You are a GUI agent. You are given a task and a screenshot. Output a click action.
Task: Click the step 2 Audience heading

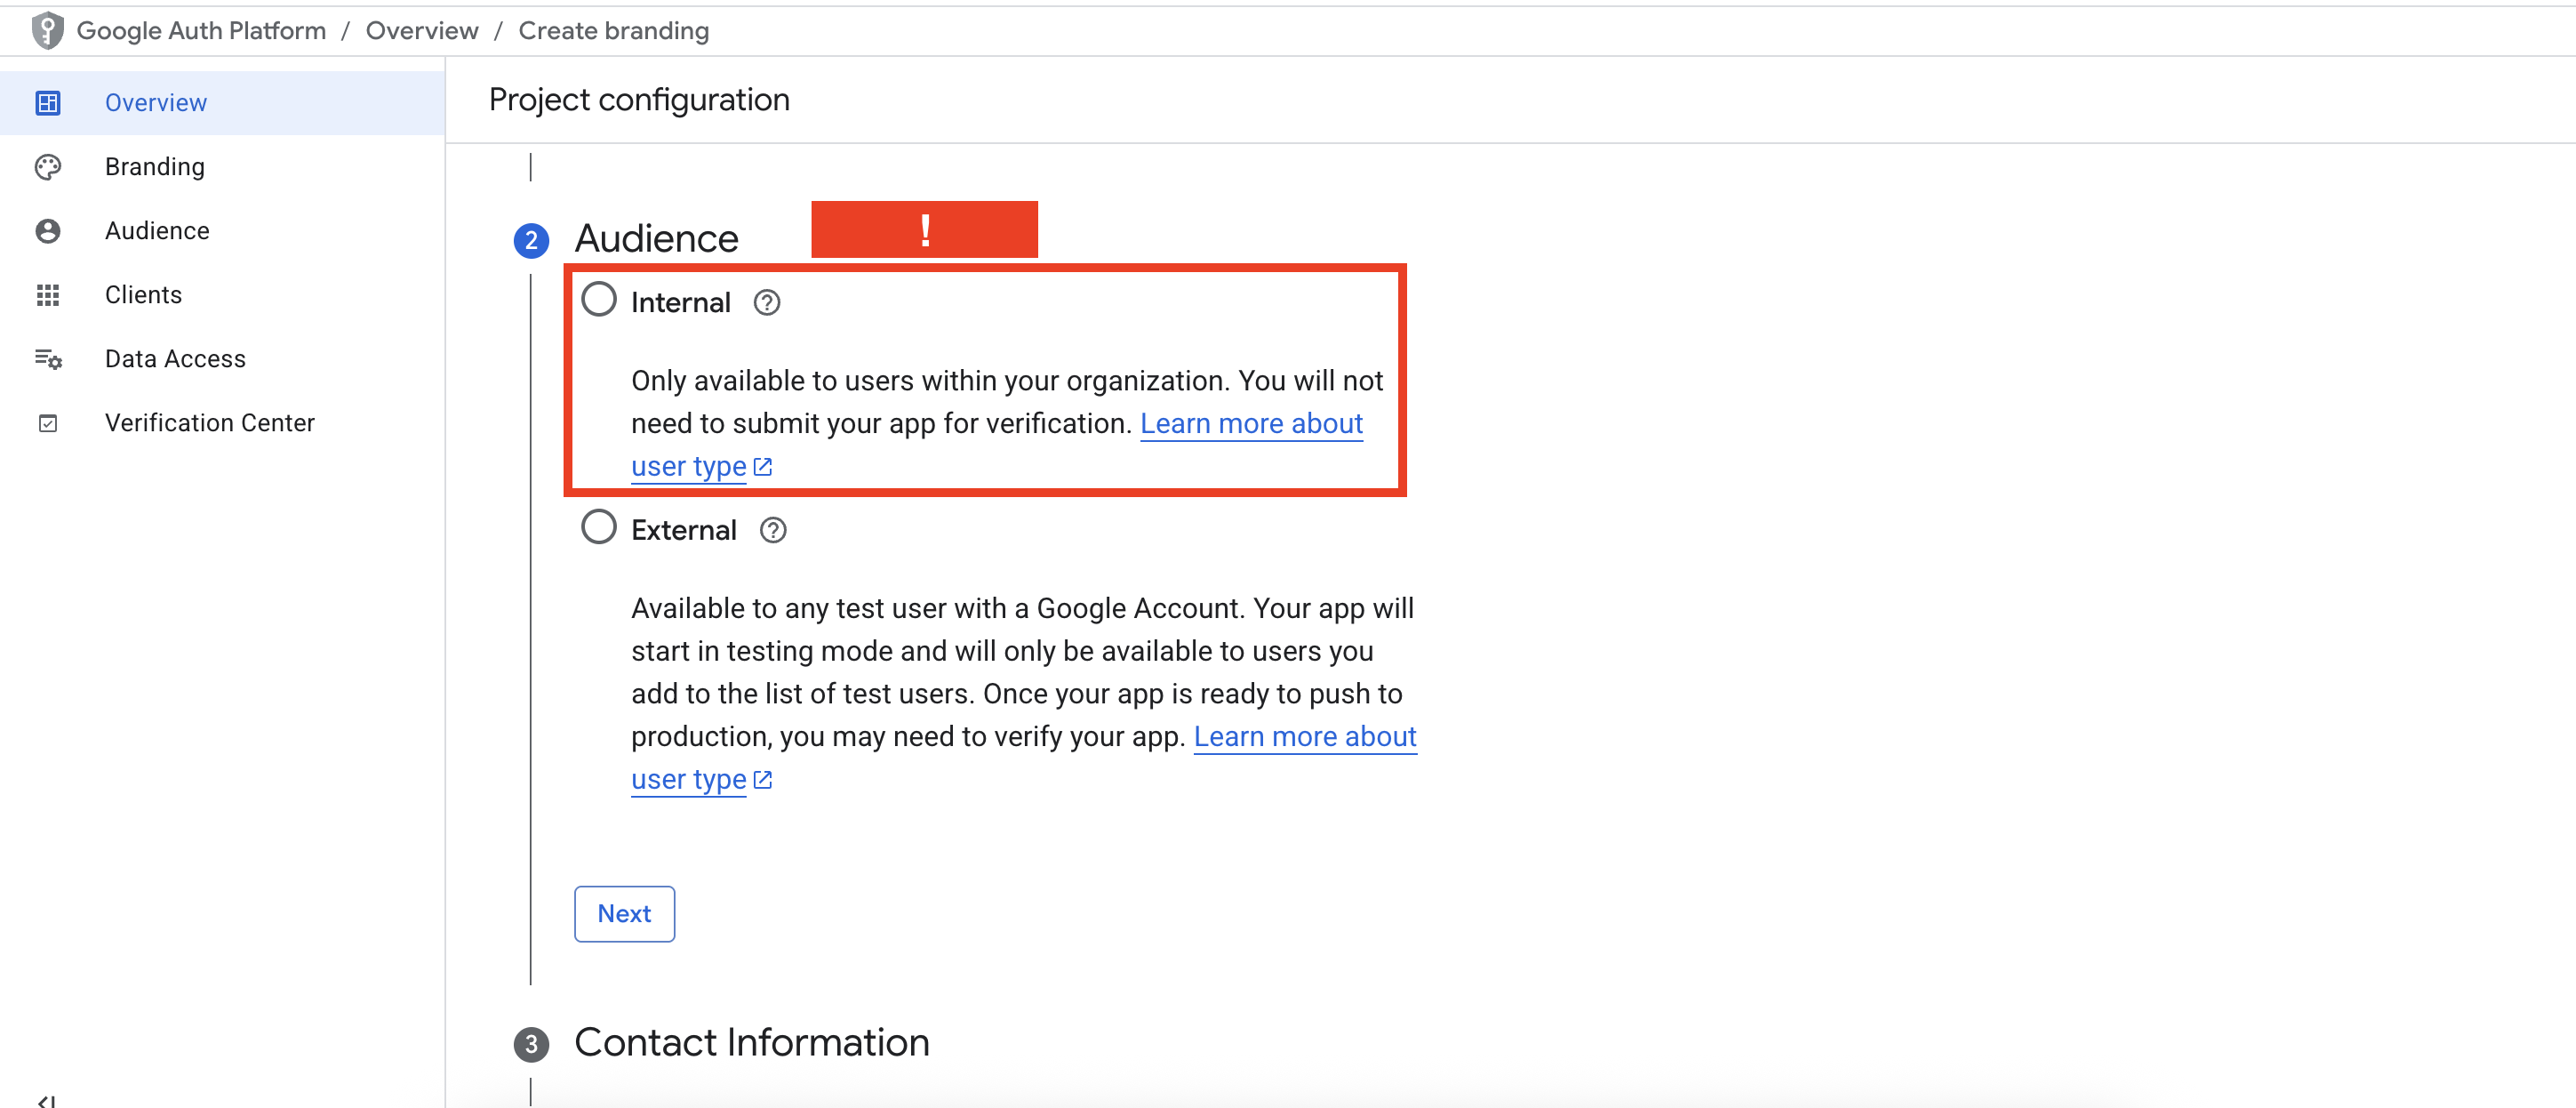[655, 239]
